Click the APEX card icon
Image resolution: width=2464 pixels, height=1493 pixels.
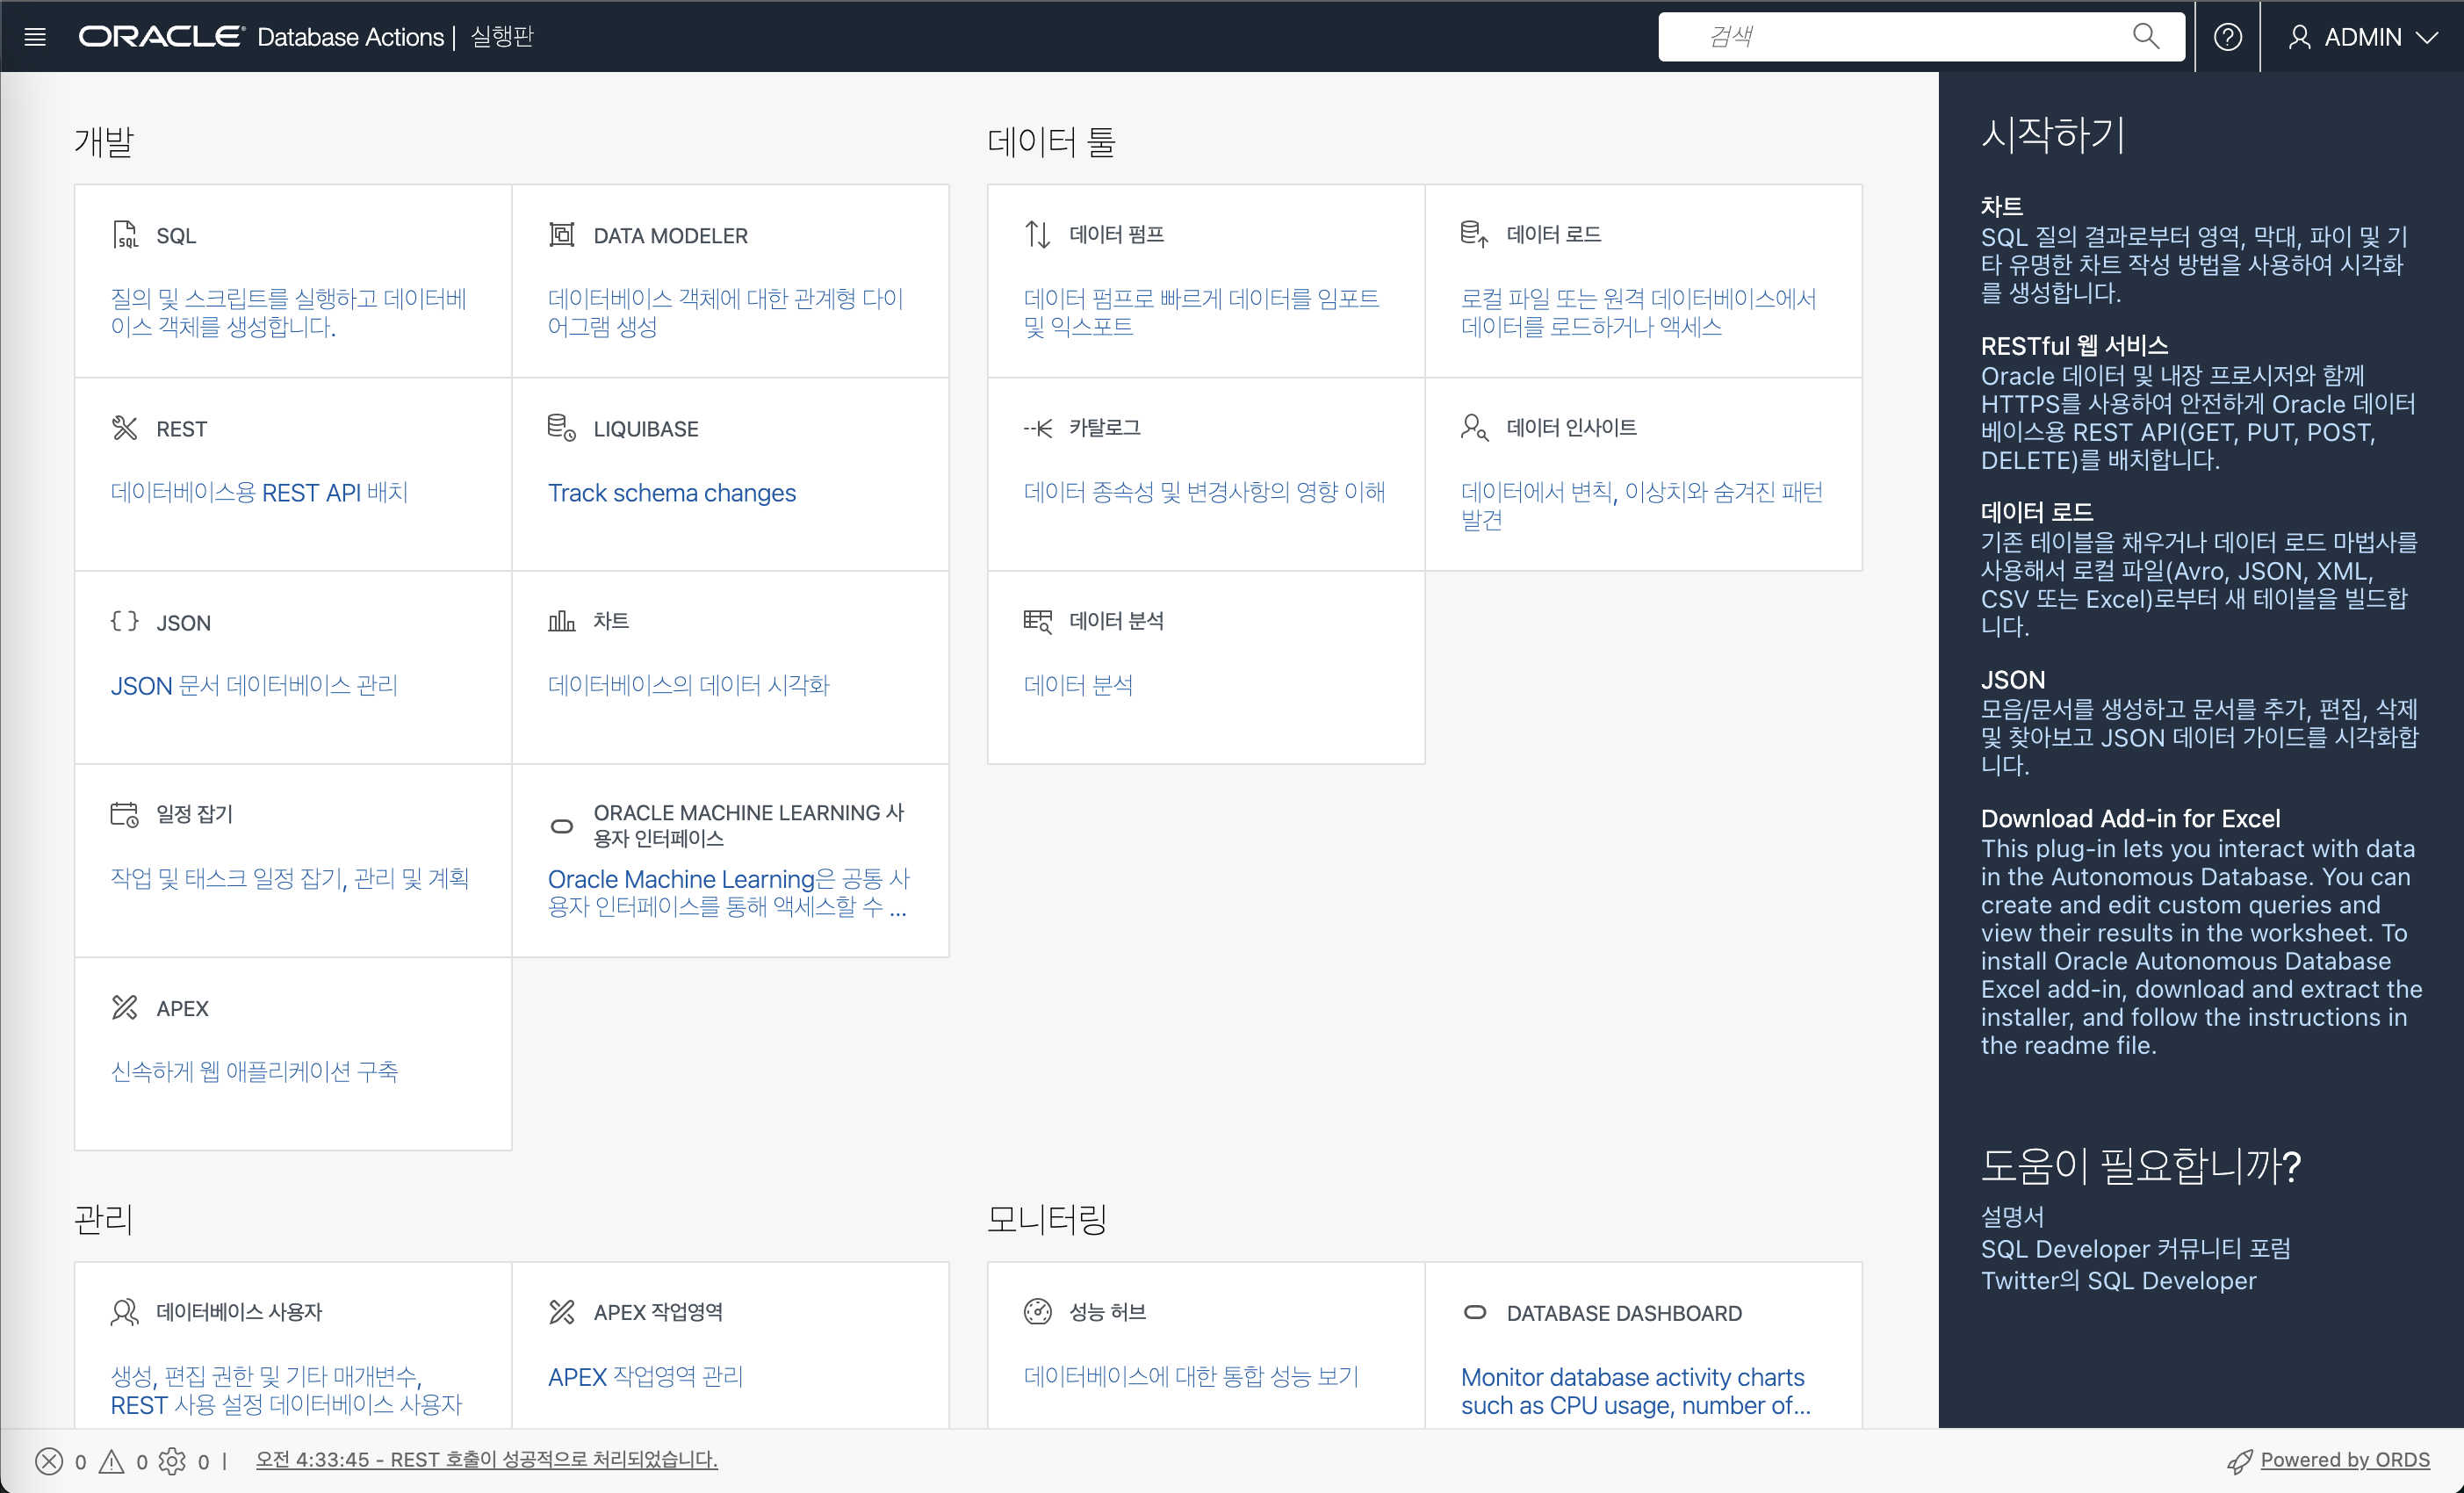(x=125, y=1007)
